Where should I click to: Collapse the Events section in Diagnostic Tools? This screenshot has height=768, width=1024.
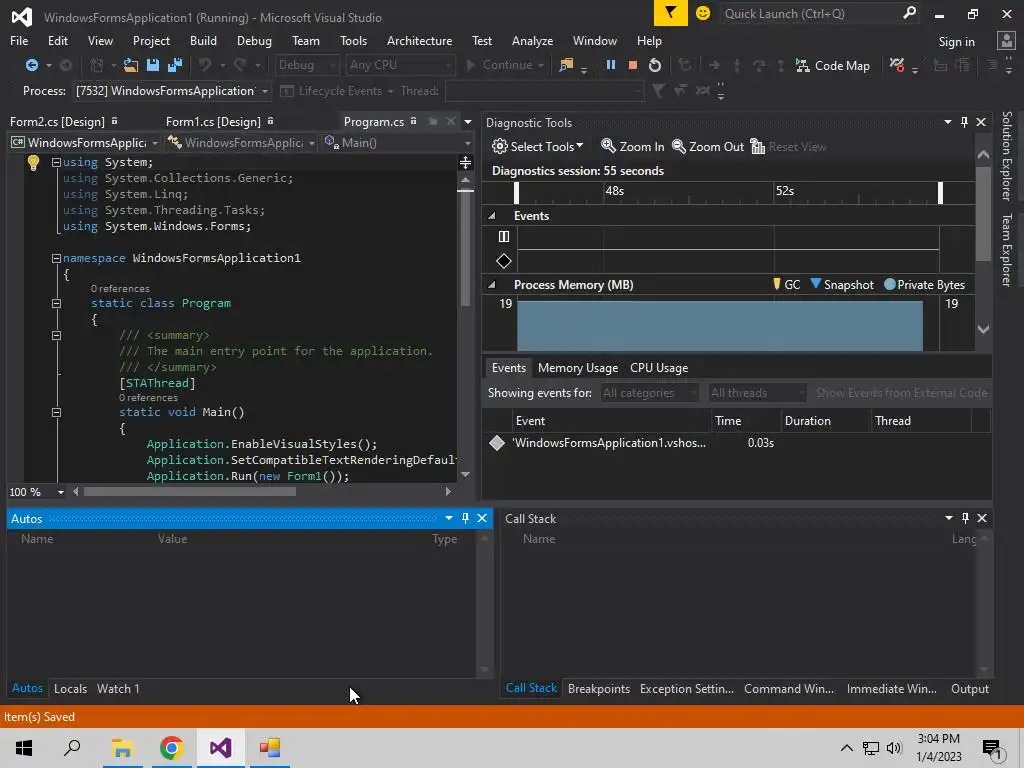pyautogui.click(x=492, y=216)
